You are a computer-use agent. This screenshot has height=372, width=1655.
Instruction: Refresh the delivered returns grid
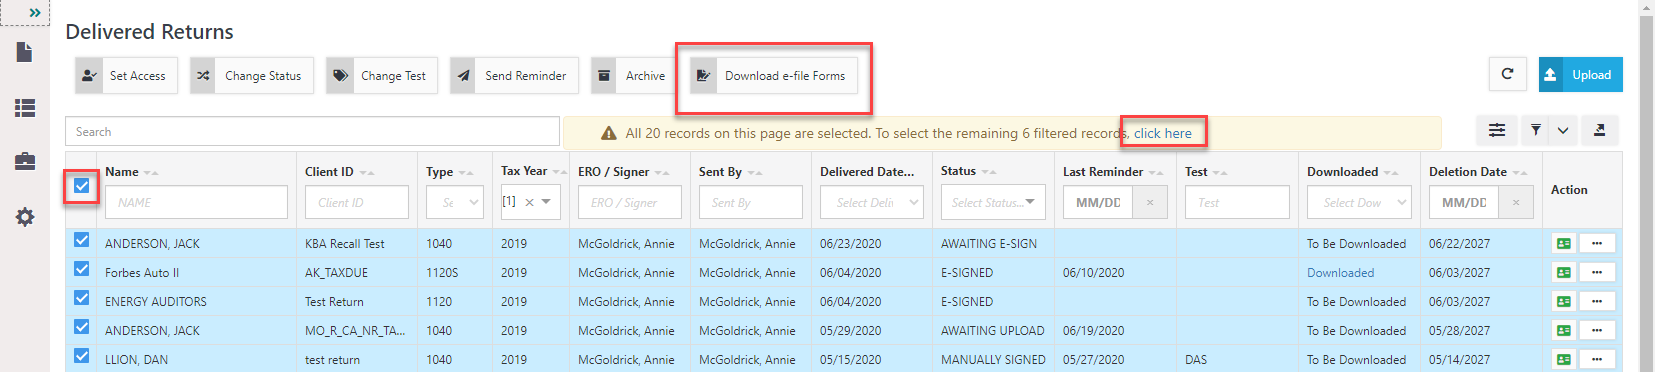click(x=1507, y=74)
